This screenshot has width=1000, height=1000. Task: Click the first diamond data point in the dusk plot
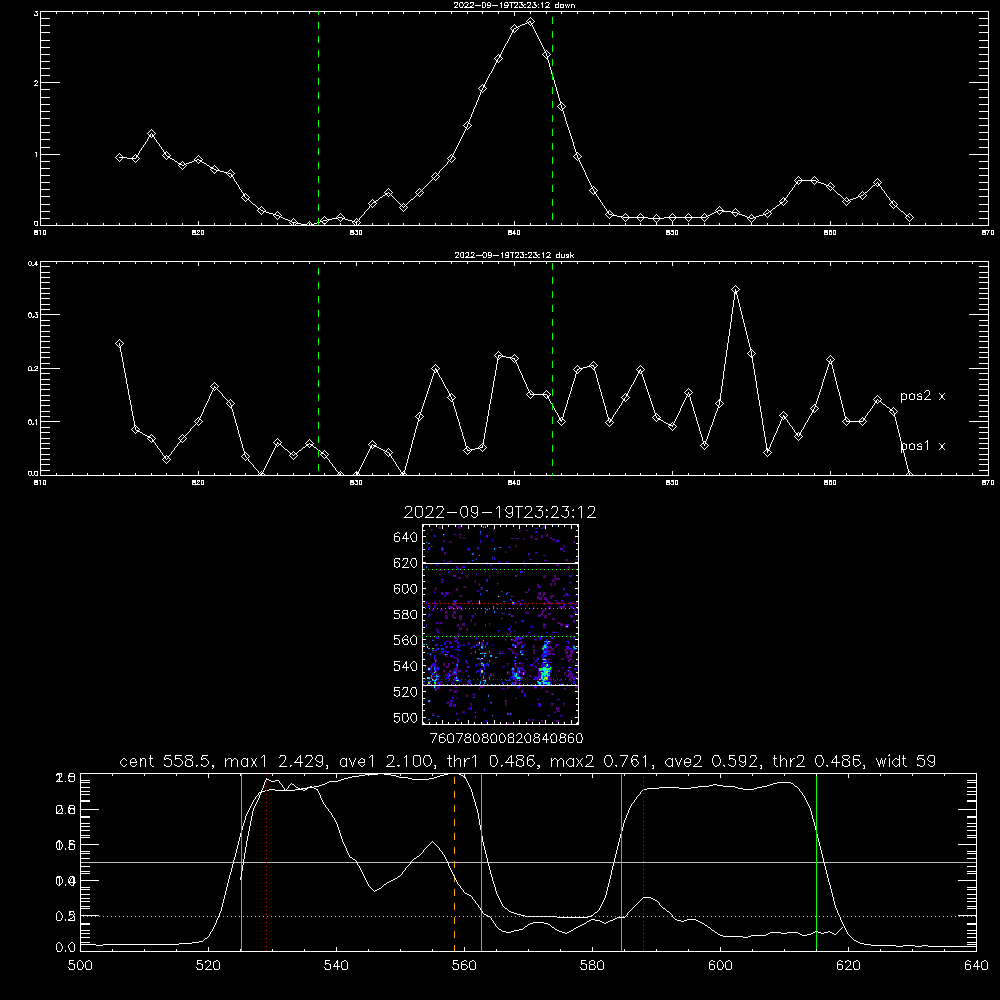coord(119,344)
